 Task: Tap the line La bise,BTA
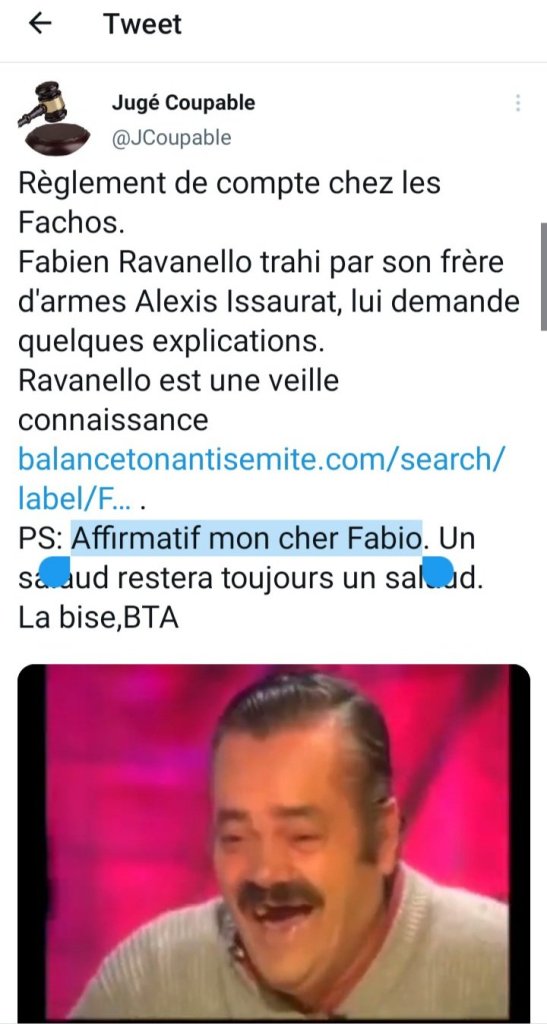coord(99,617)
